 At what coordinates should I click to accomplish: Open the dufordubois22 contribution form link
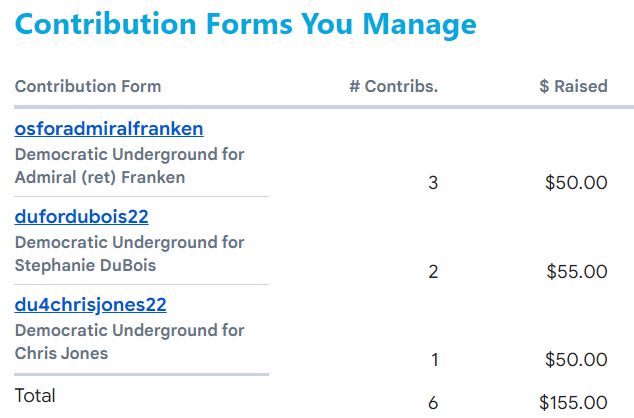click(x=81, y=217)
